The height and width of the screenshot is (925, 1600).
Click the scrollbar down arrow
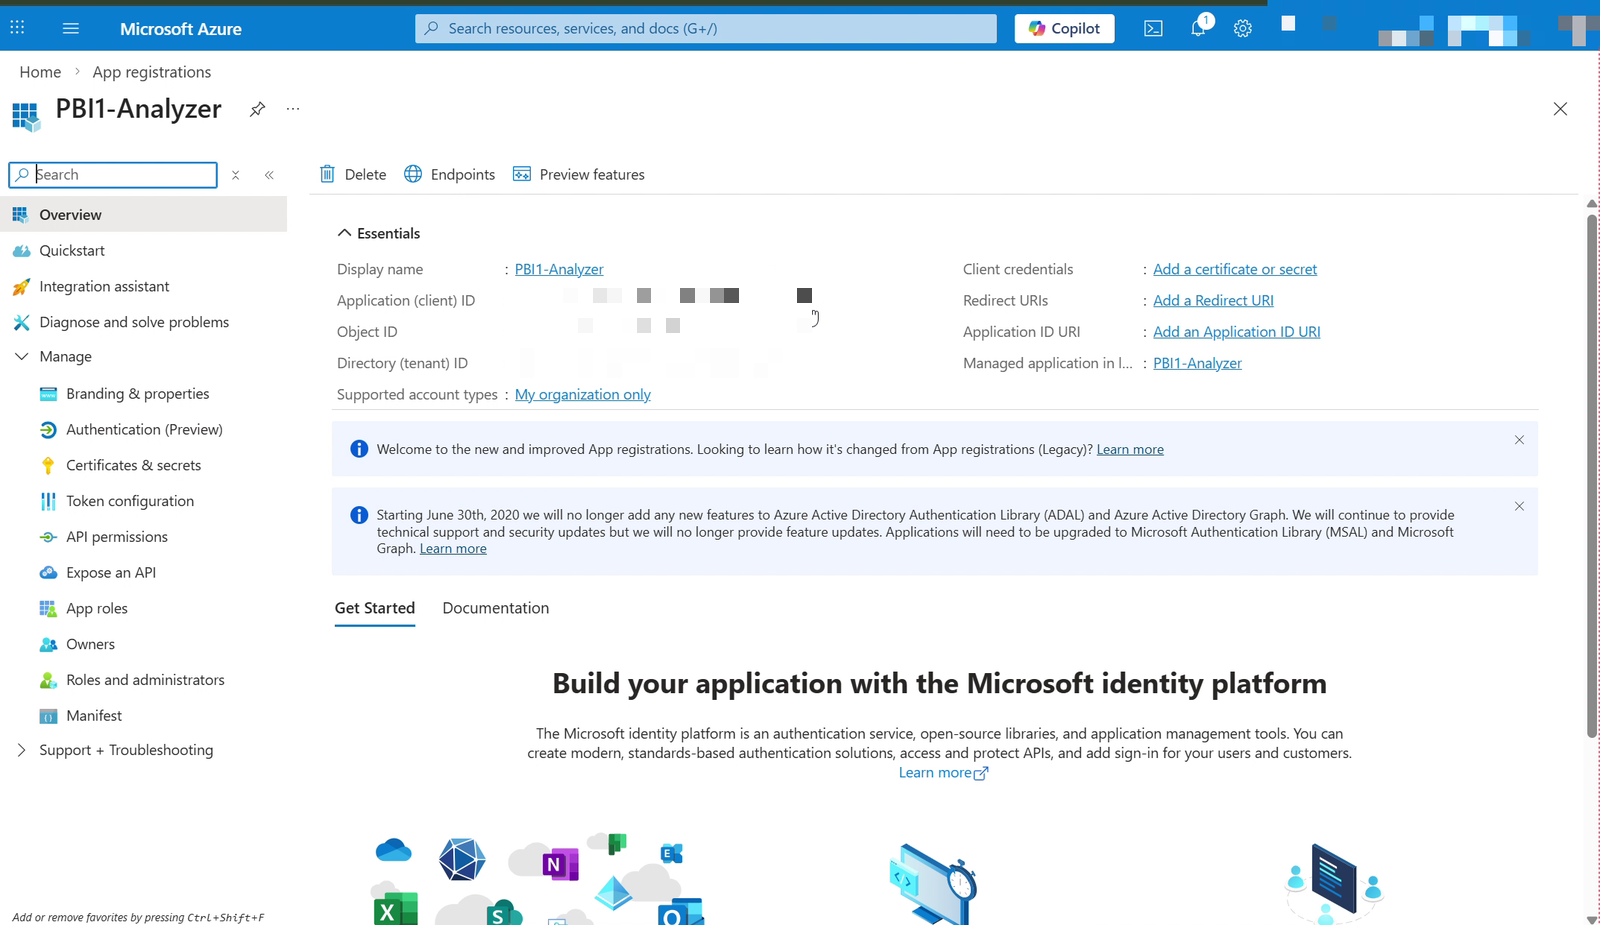pyautogui.click(x=1592, y=919)
